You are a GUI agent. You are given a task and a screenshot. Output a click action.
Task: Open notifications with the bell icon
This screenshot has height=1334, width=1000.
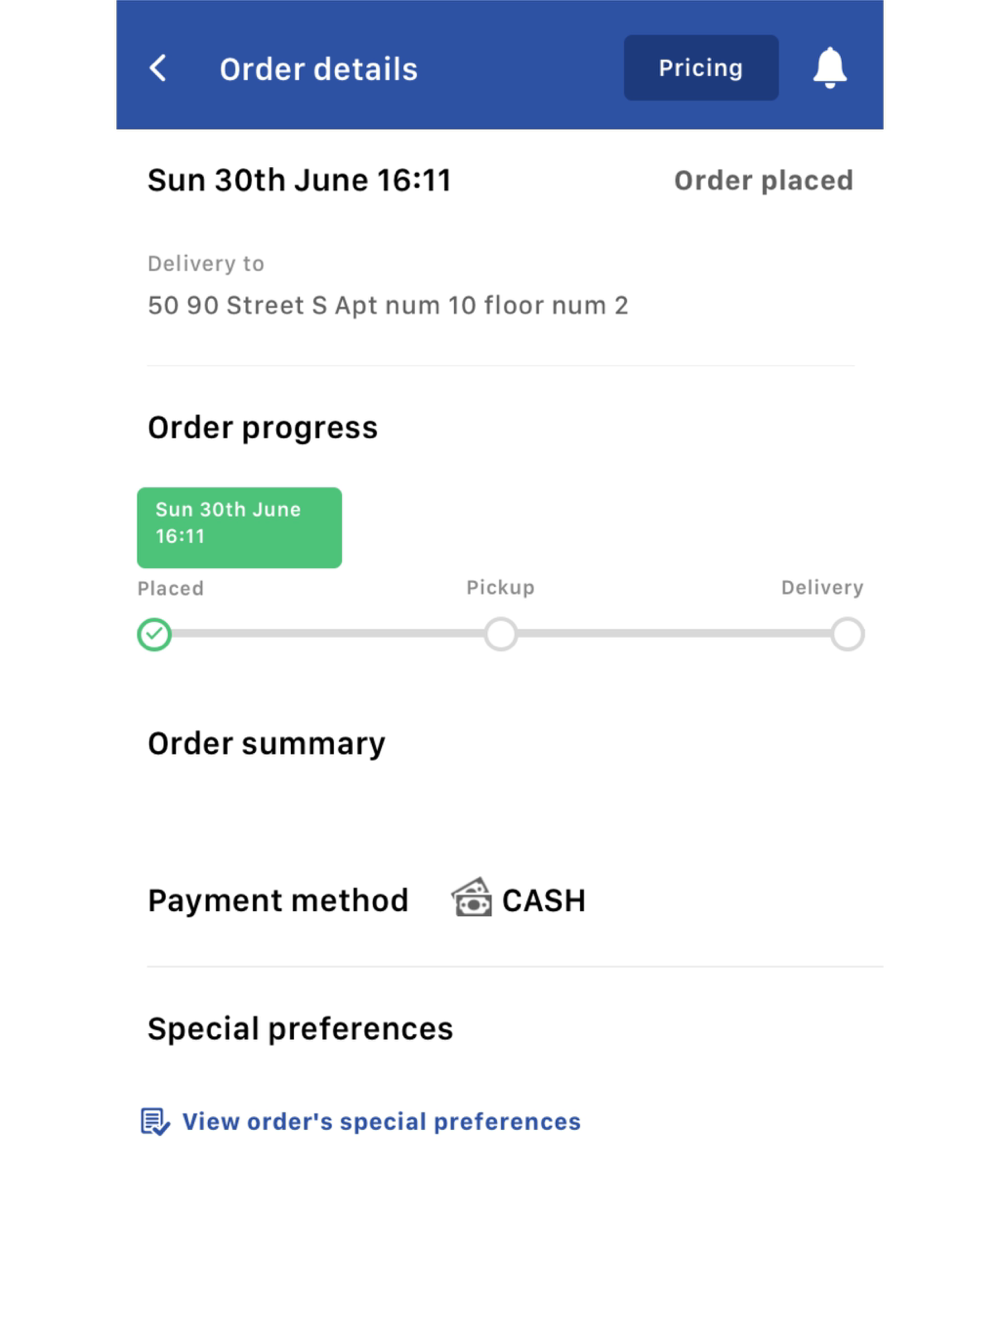(829, 68)
